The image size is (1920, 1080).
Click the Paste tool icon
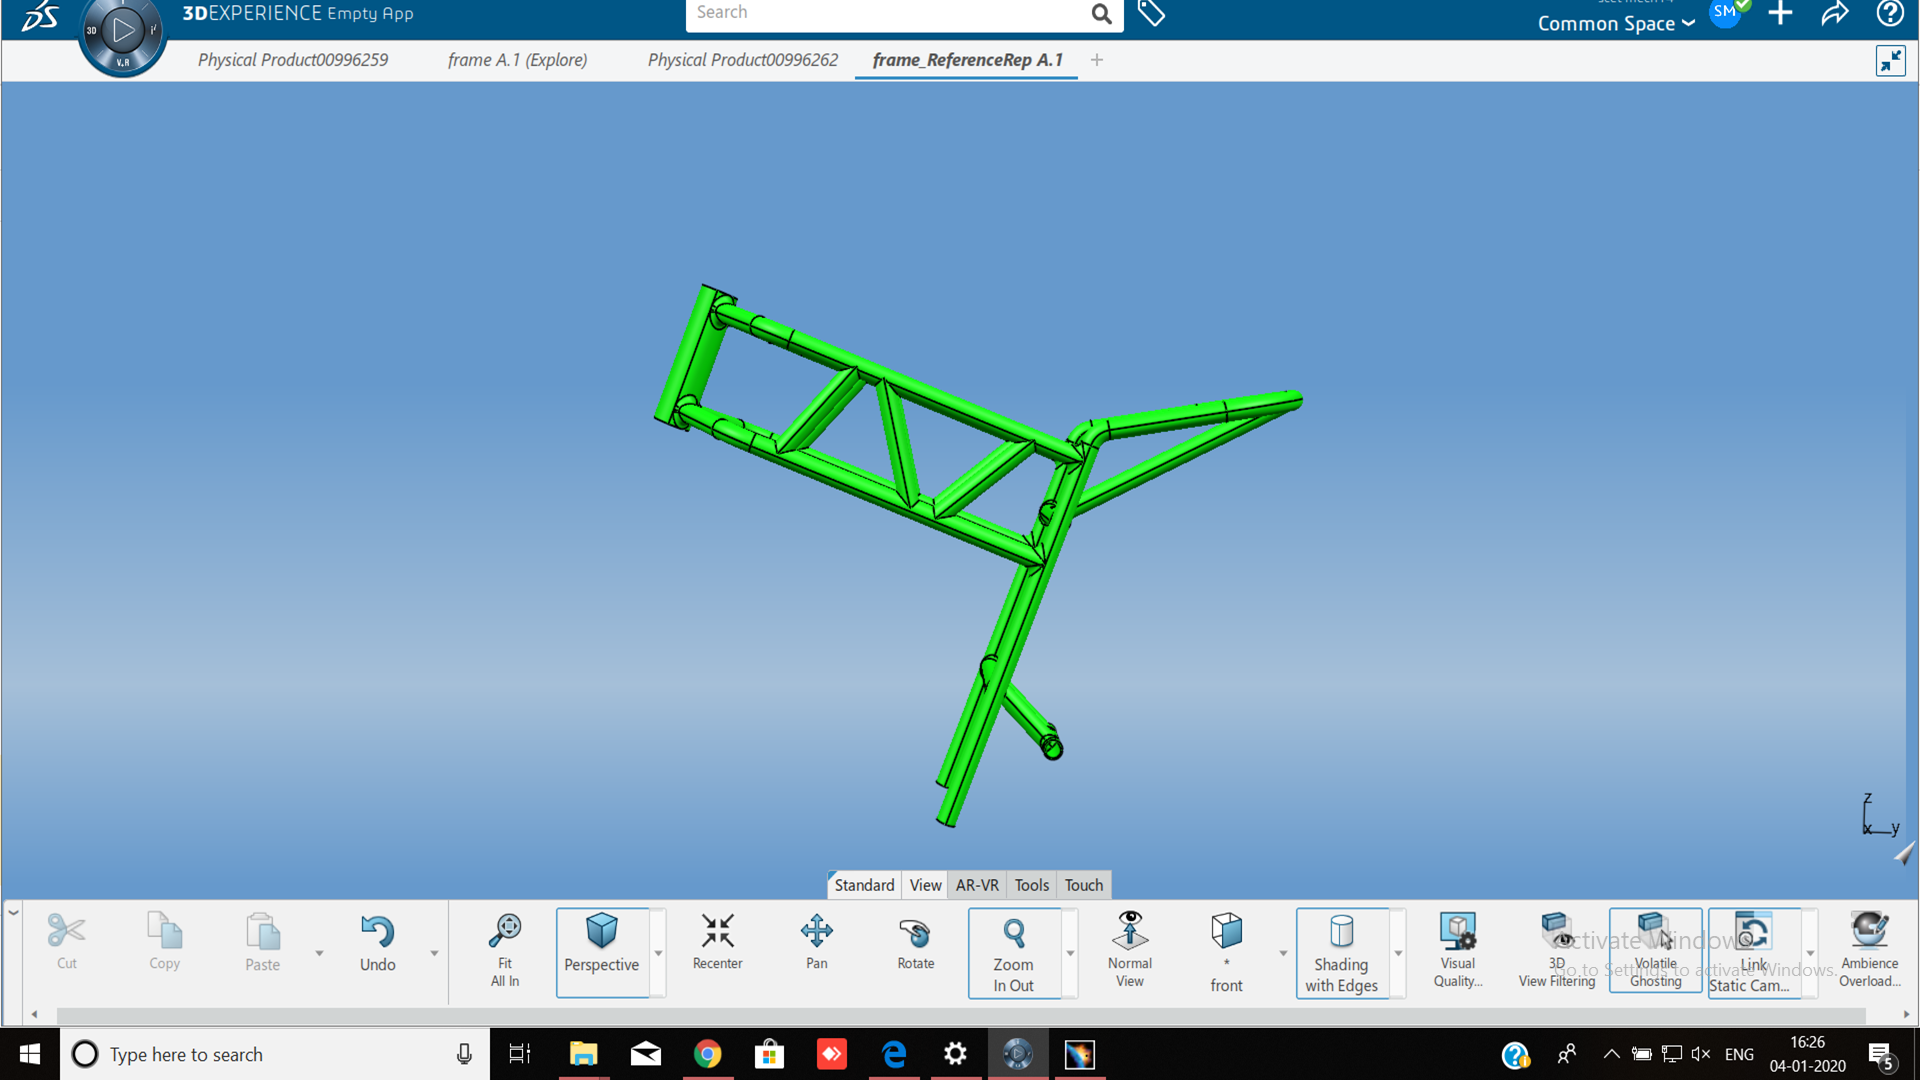pos(263,932)
